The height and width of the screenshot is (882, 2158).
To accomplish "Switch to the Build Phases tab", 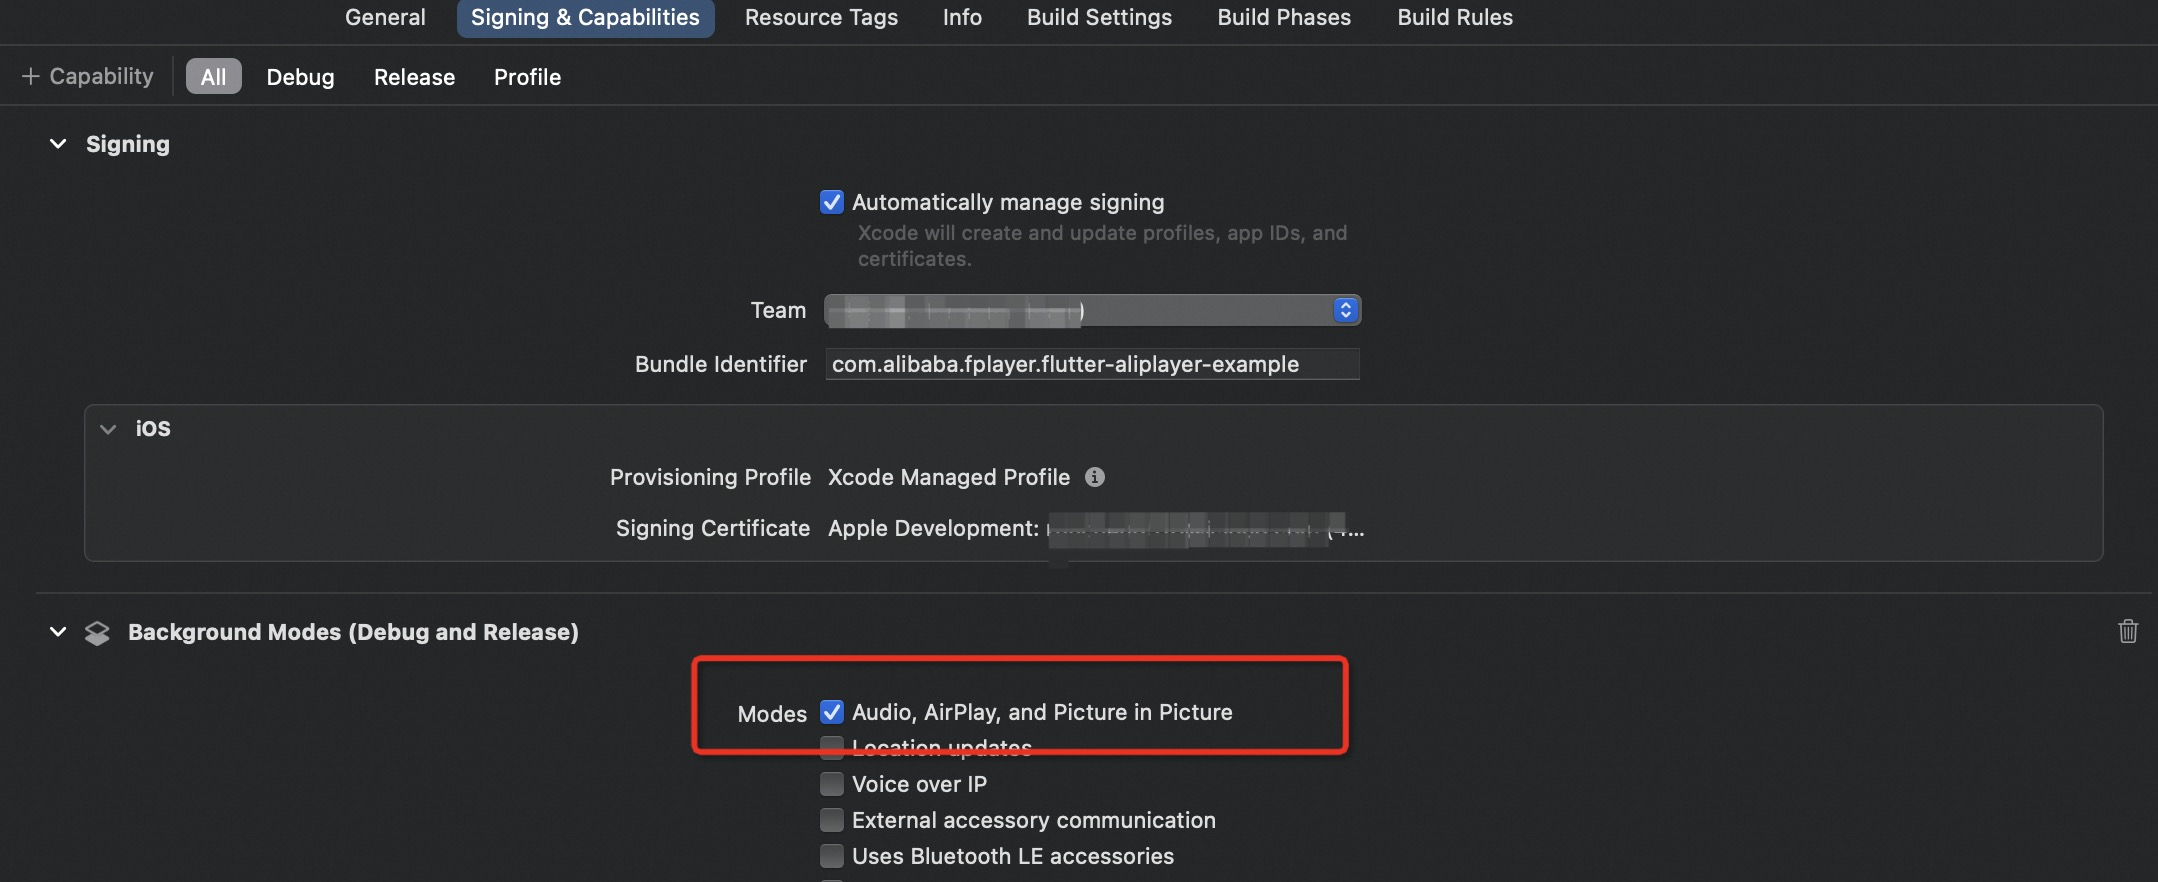I will click(1283, 18).
